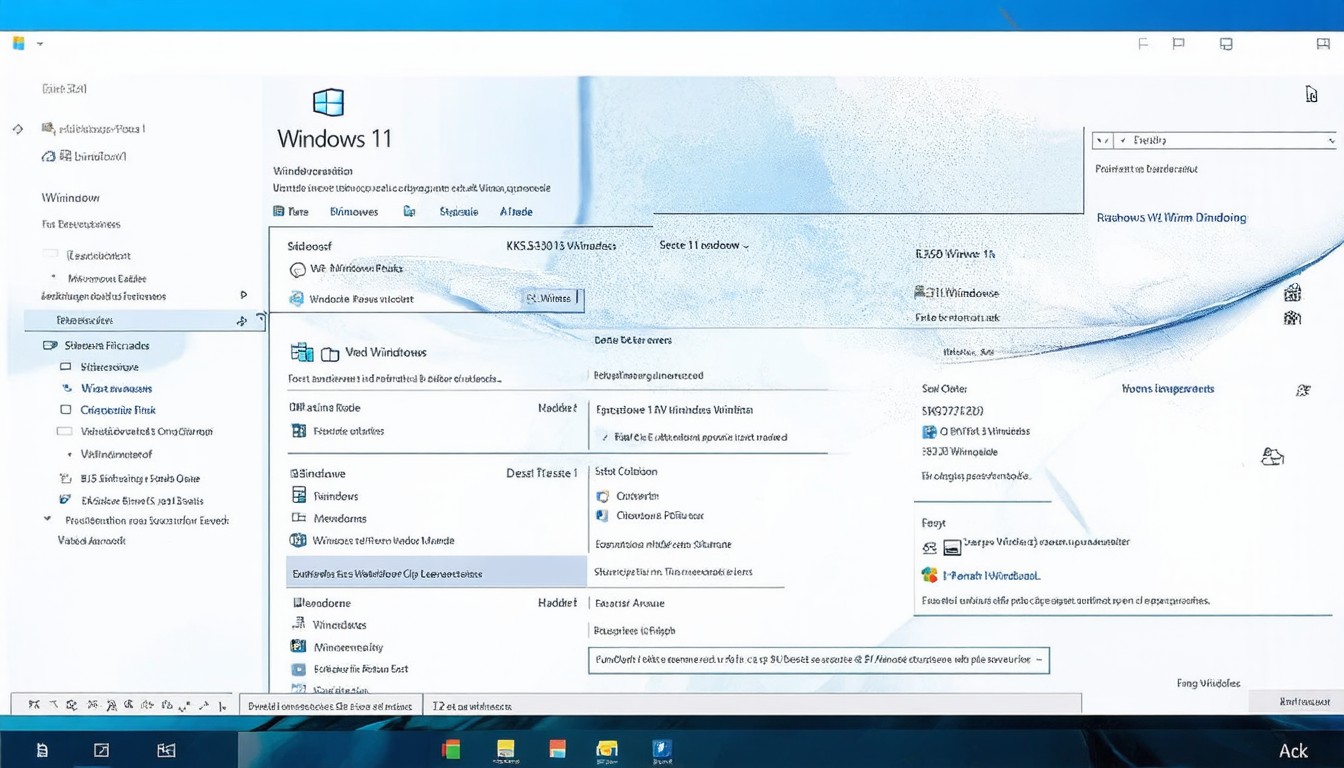
Task: Click the "Fang Vfindoles" label near bottom right
Action: [x=1208, y=683]
